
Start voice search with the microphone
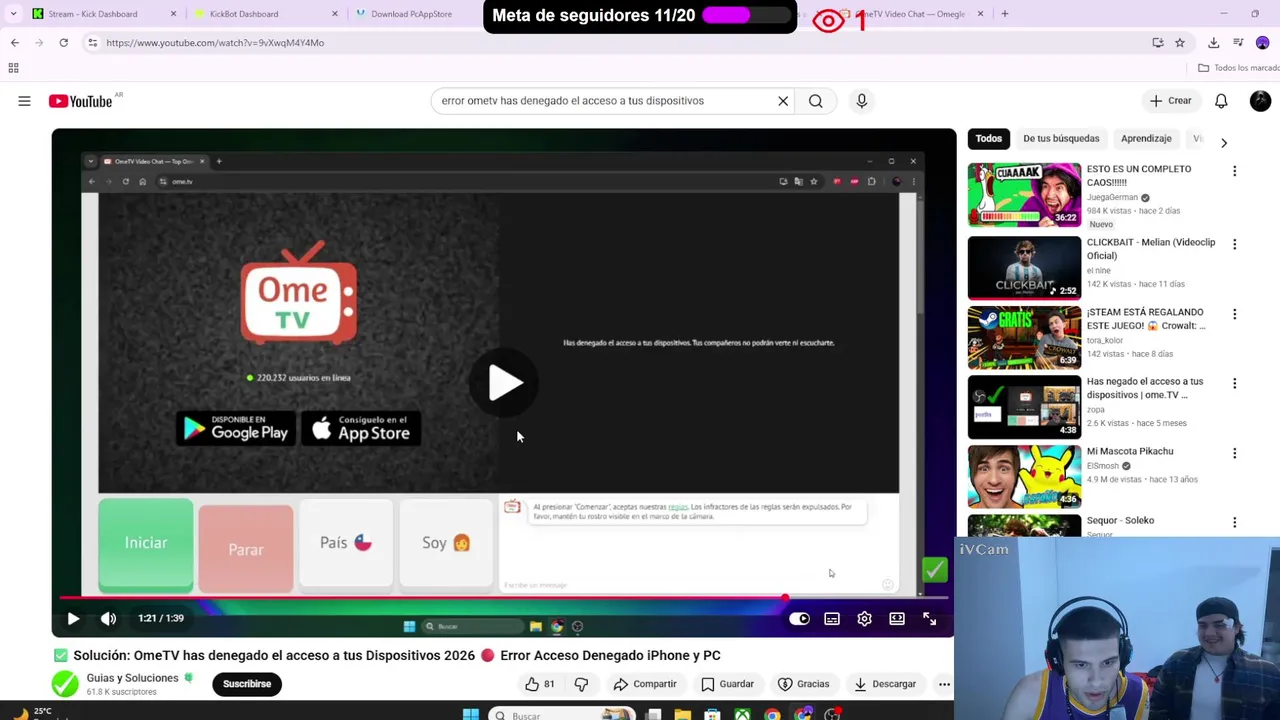pyautogui.click(x=861, y=101)
